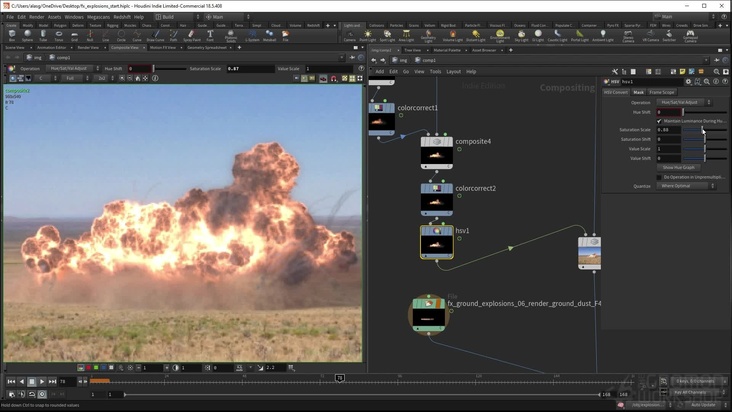Open Operation dropdown above composite viewer
Image resolution: width=732 pixels, height=412 pixels.
72,69
